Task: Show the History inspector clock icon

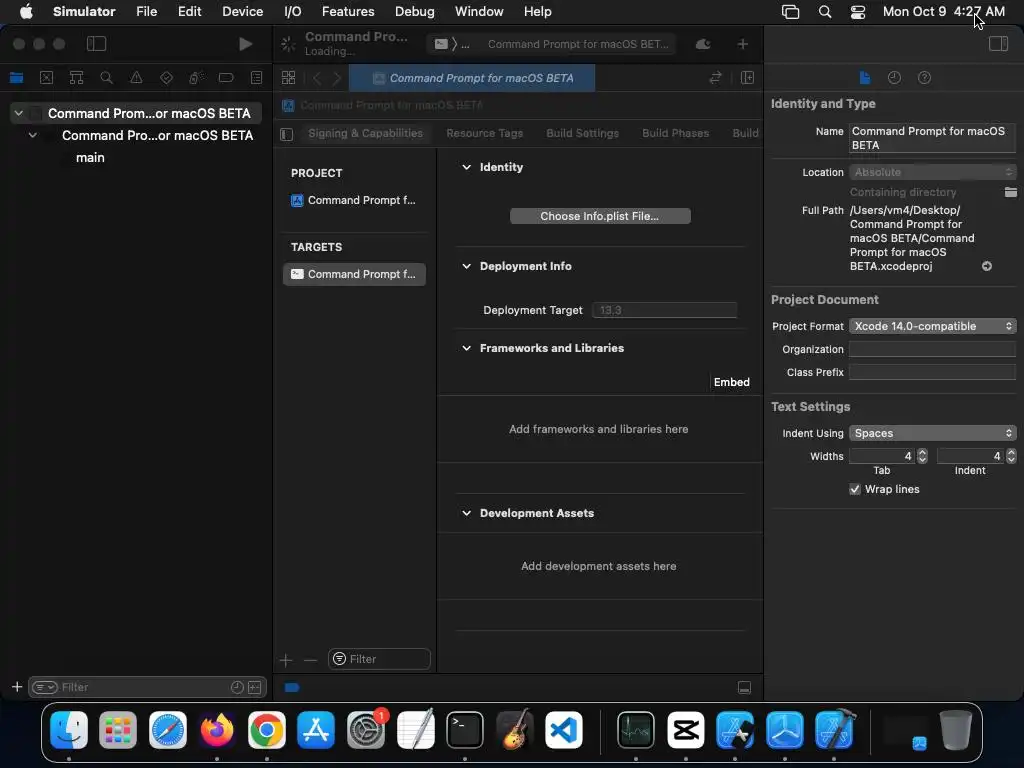Action: (x=895, y=78)
